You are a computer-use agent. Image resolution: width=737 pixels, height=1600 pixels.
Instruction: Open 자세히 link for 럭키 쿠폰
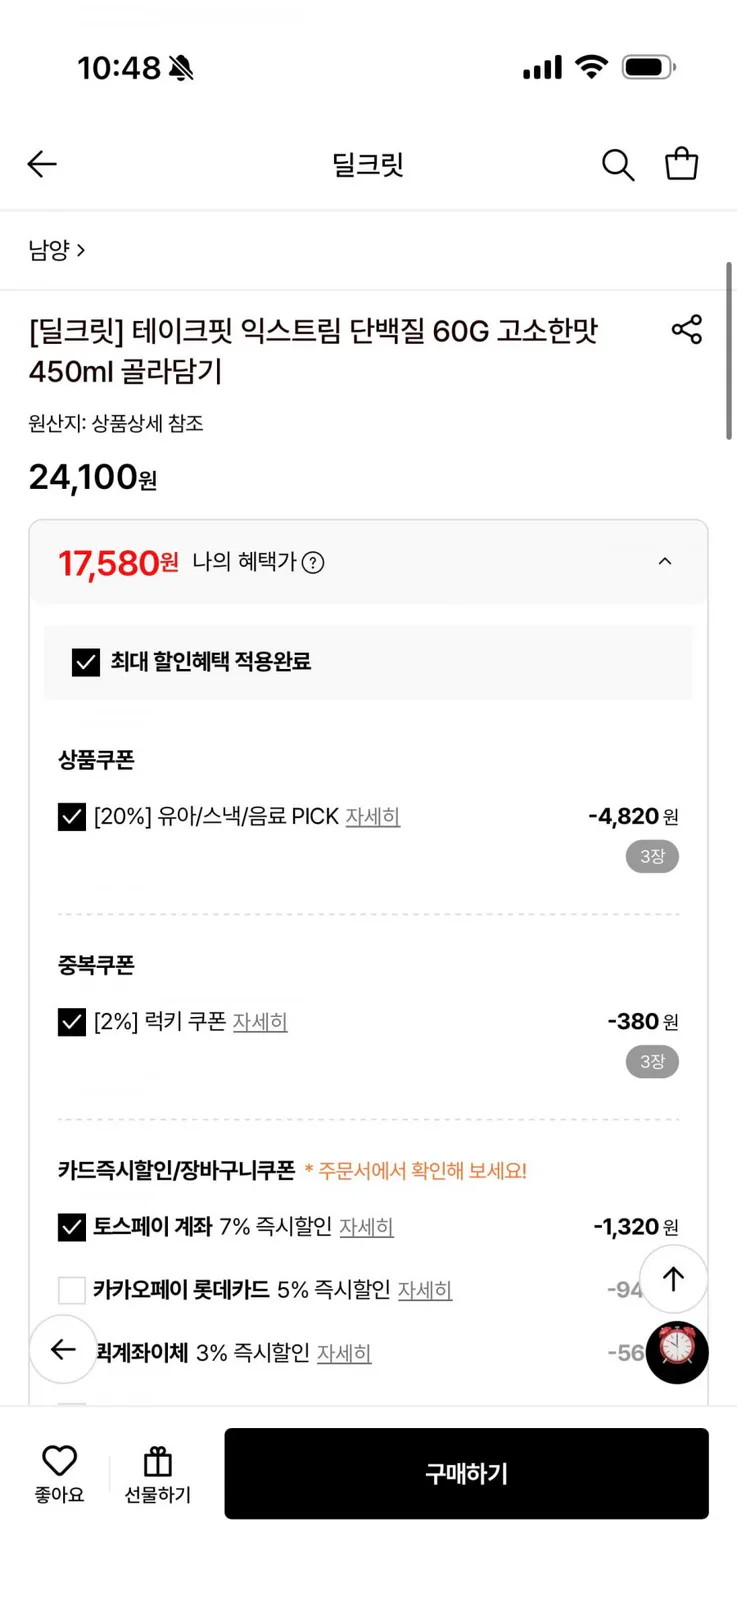click(260, 1022)
